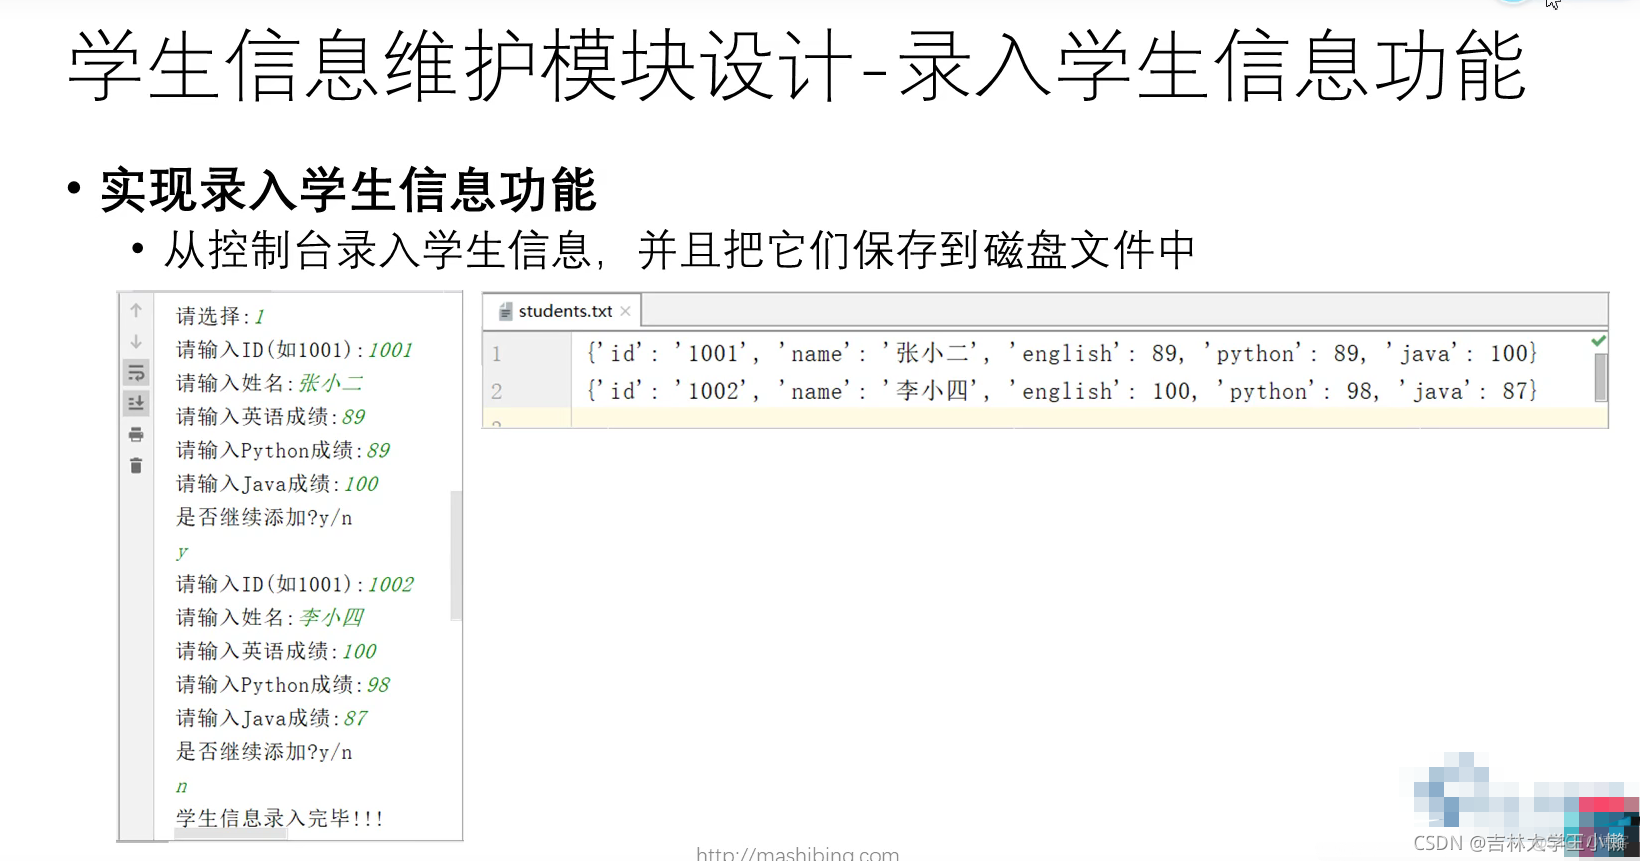Click the green checkmark inspection icon
The width and height of the screenshot is (1640, 861).
coord(1598,341)
